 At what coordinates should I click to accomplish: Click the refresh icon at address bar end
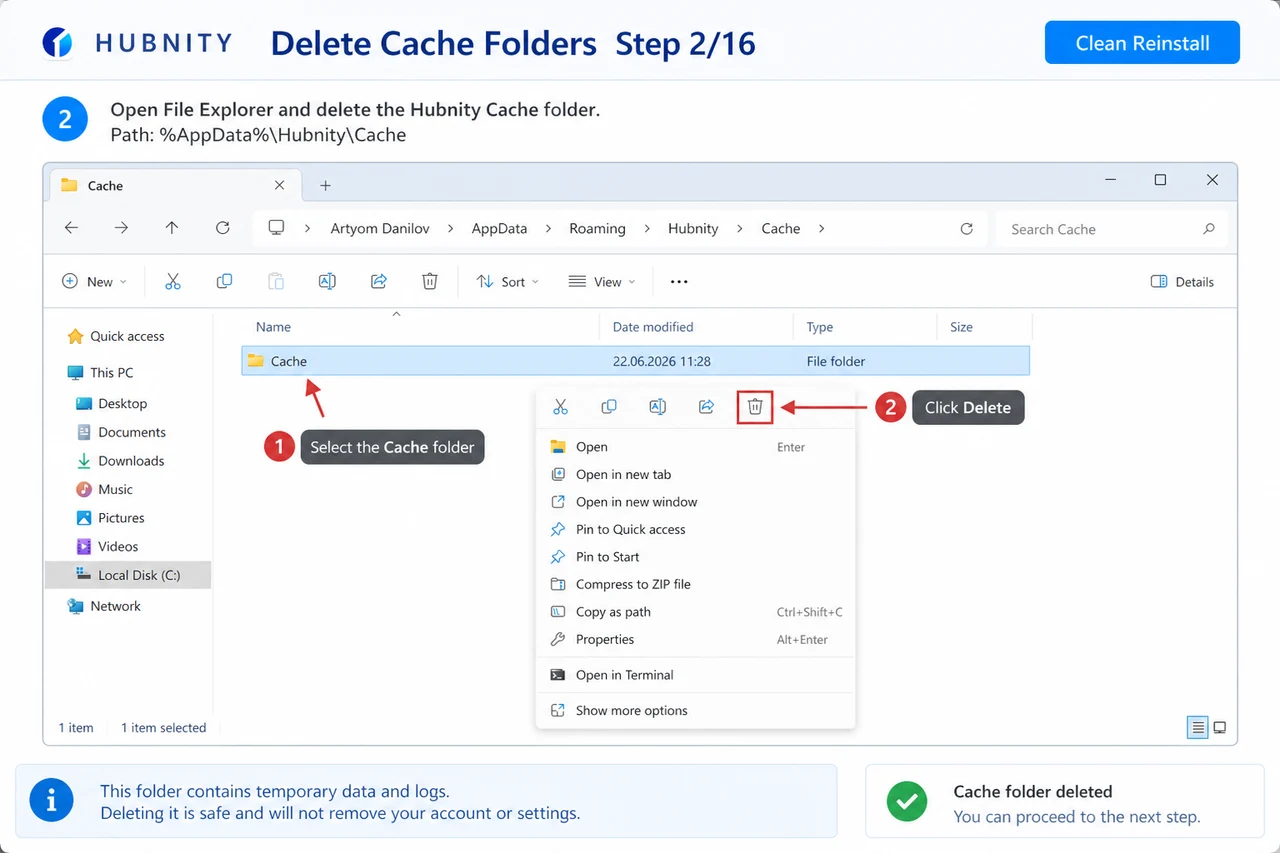966,229
